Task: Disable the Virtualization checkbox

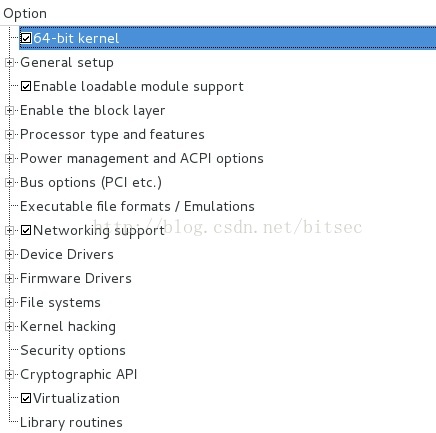Action: pyautogui.click(x=26, y=398)
